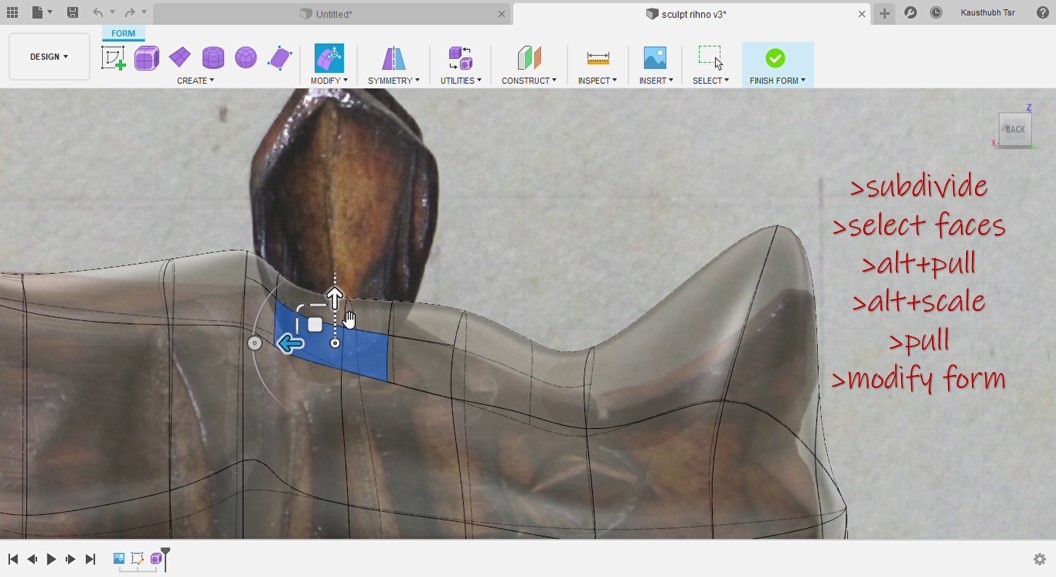
Task: Expand the INSPECT menu
Action: 597,80
